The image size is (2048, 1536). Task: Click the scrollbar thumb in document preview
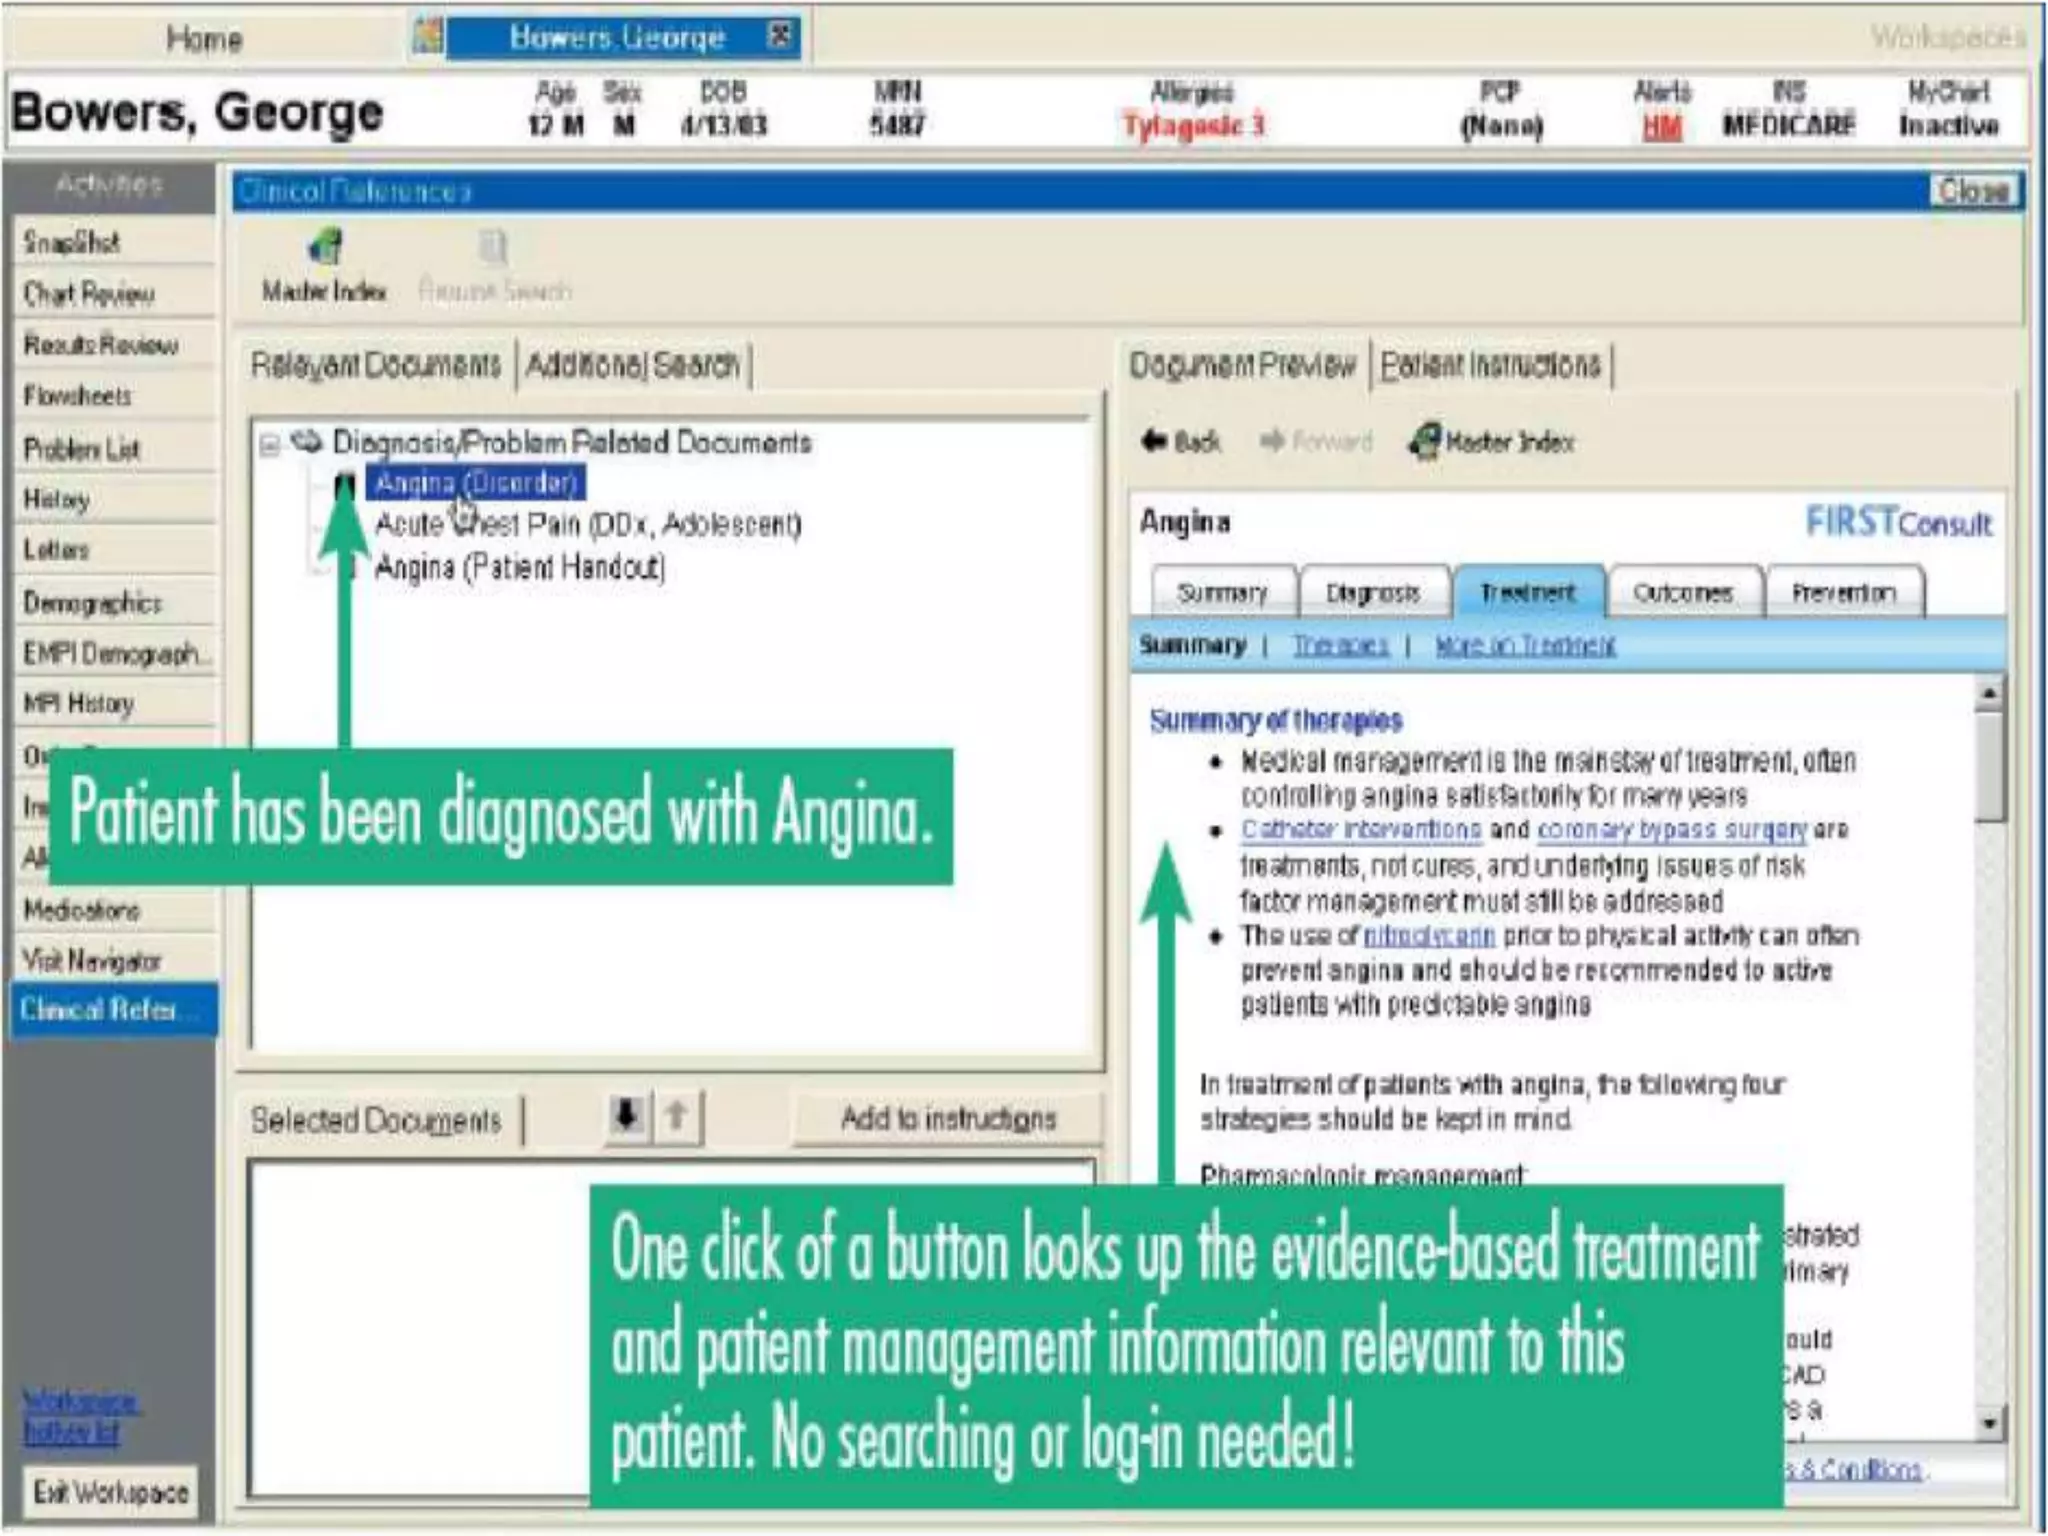click(1989, 768)
